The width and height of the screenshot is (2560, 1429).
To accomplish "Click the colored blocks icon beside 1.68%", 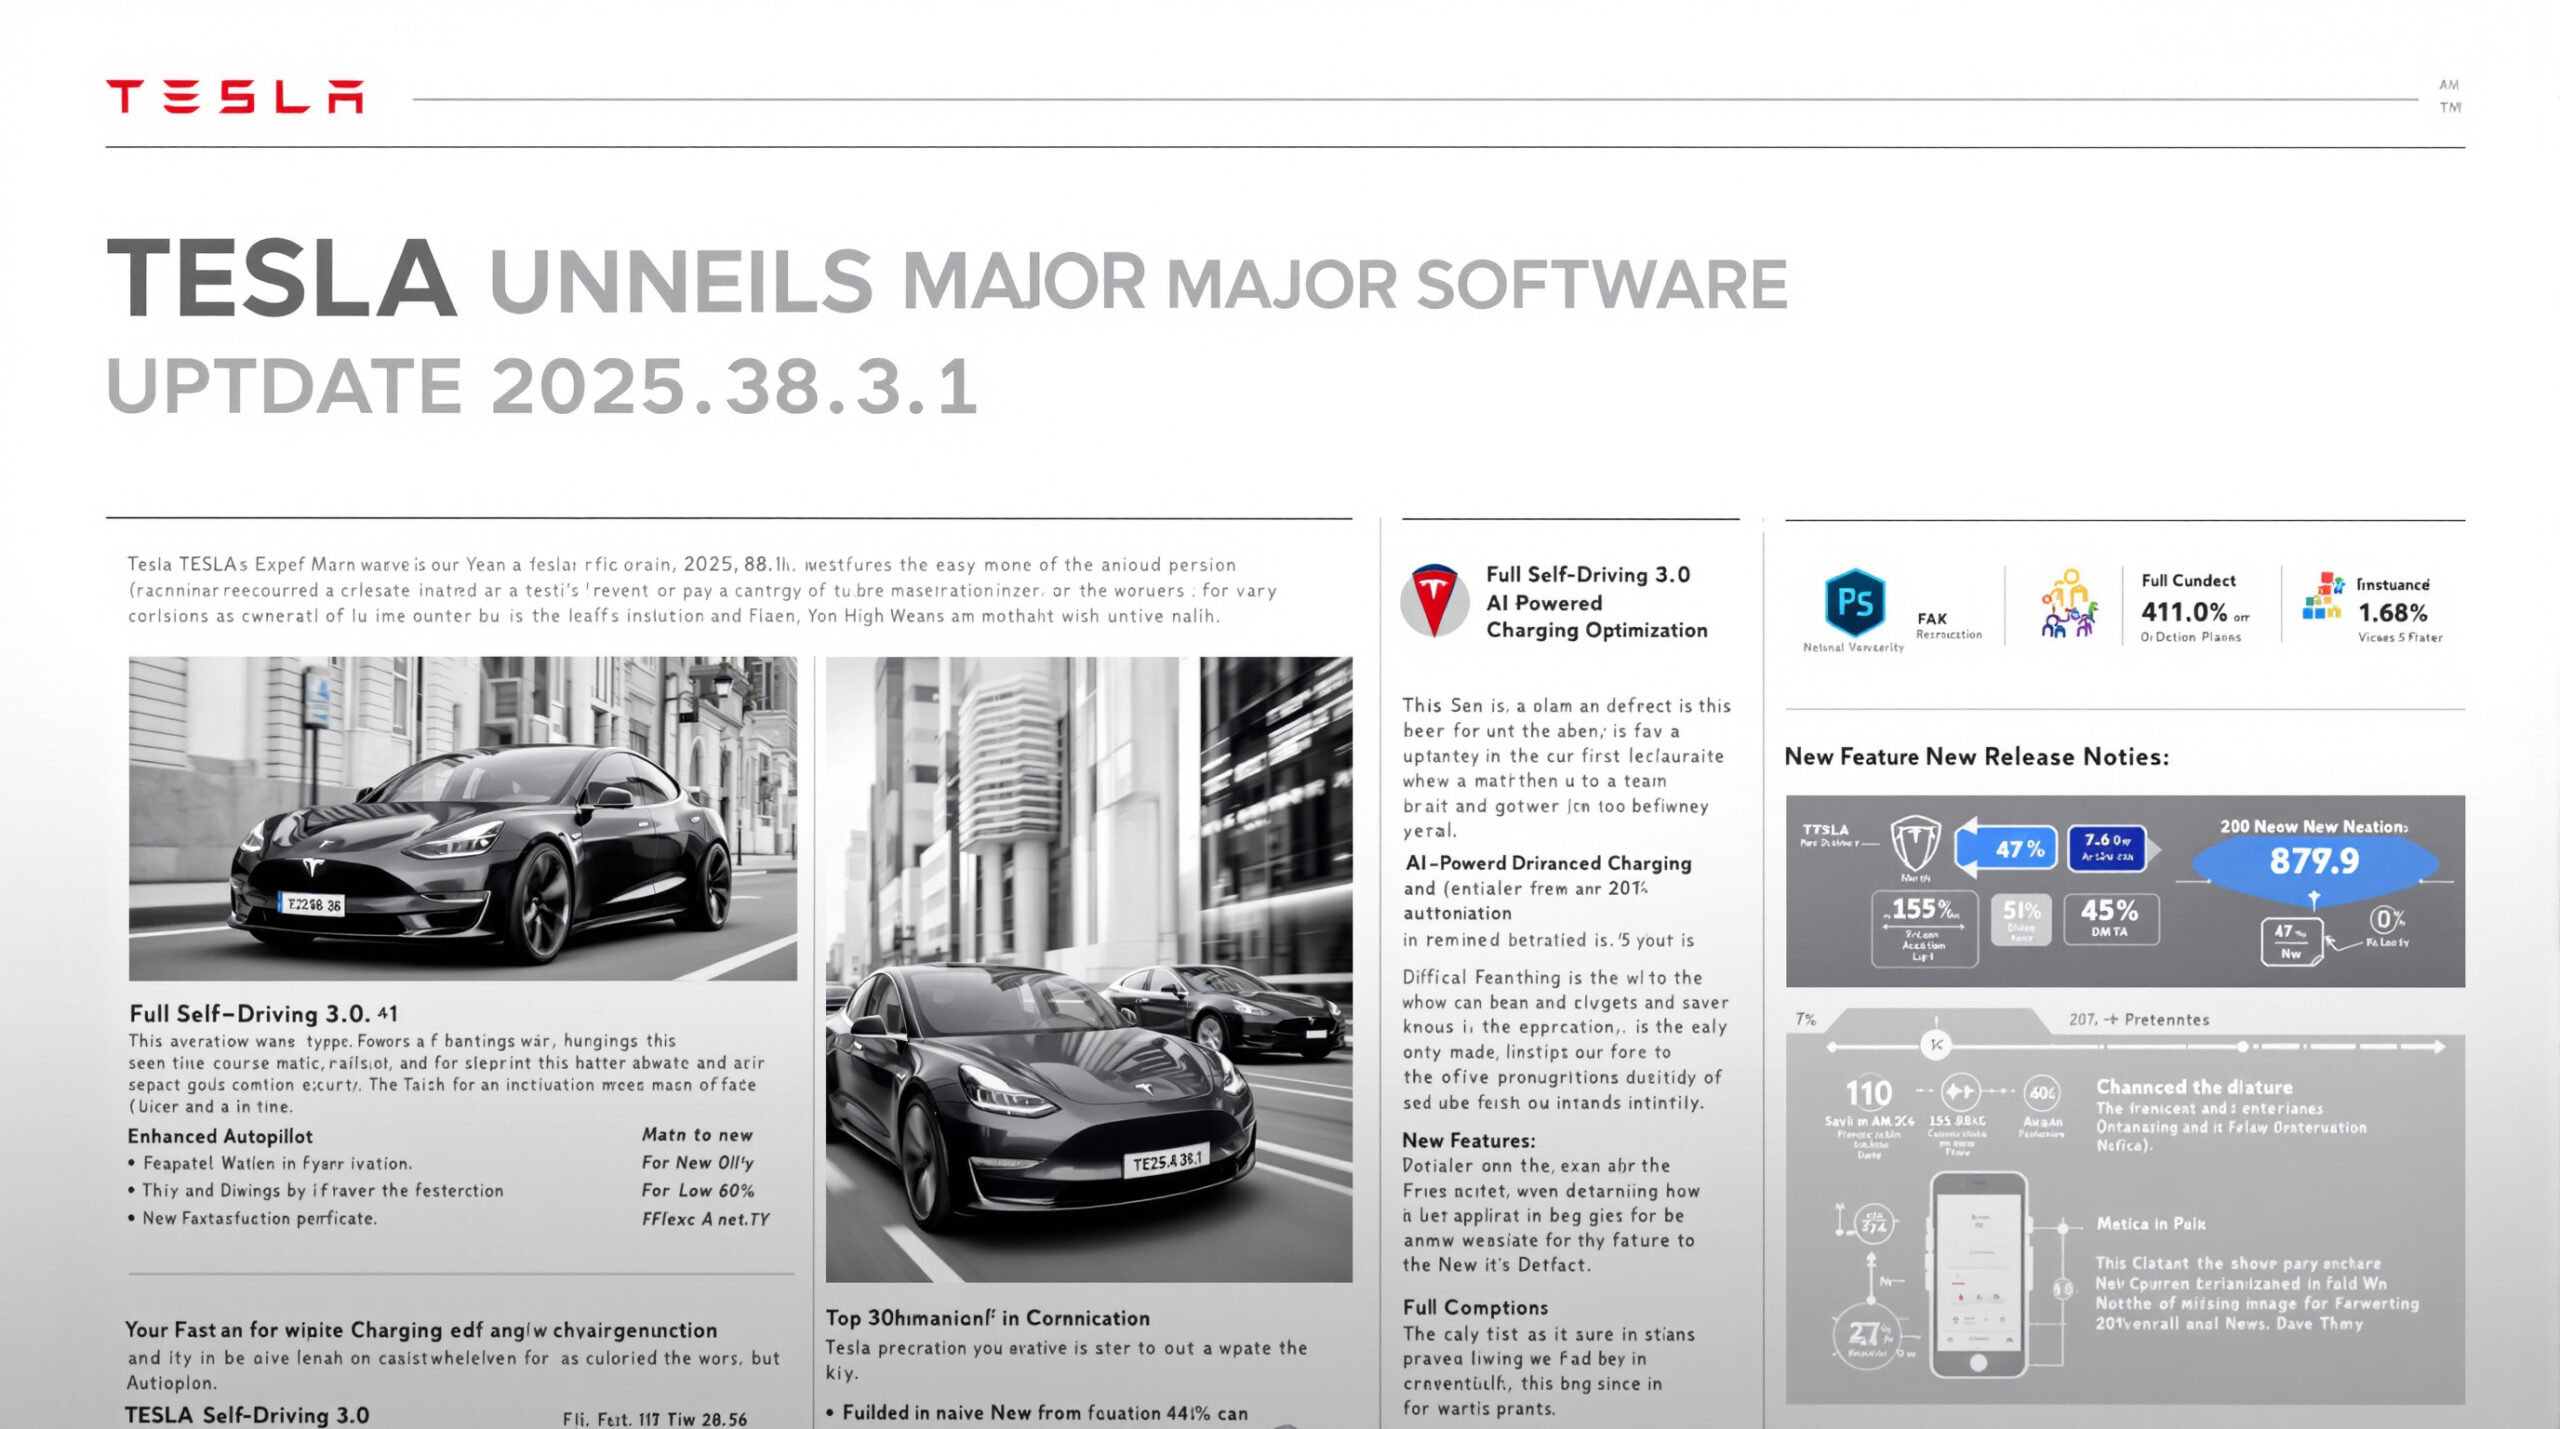I will (x=2323, y=596).
